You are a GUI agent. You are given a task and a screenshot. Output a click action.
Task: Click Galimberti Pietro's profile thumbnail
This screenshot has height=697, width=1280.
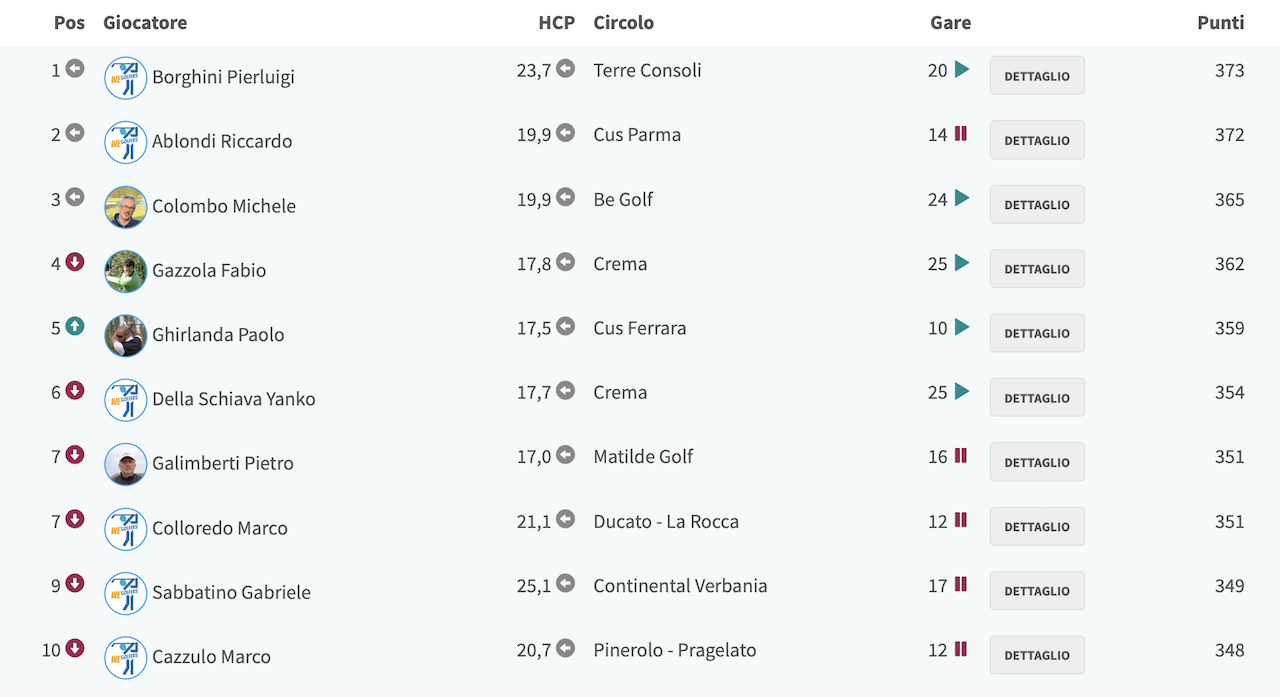pos(126,464)
